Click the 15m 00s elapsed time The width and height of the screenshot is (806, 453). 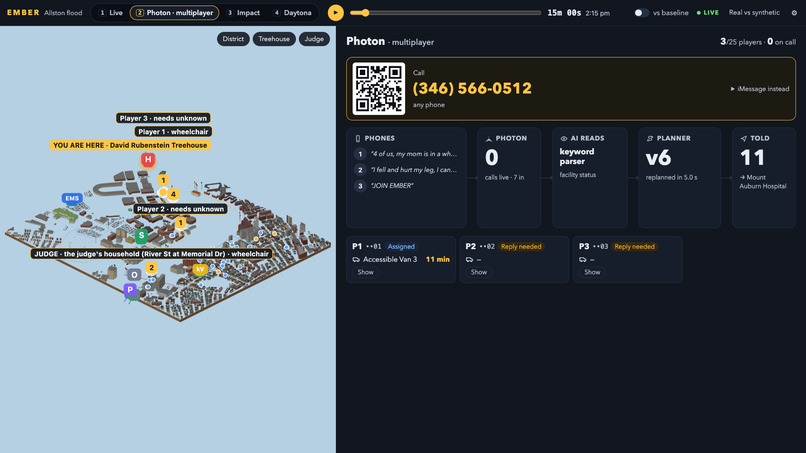click(x=564, y=13)
